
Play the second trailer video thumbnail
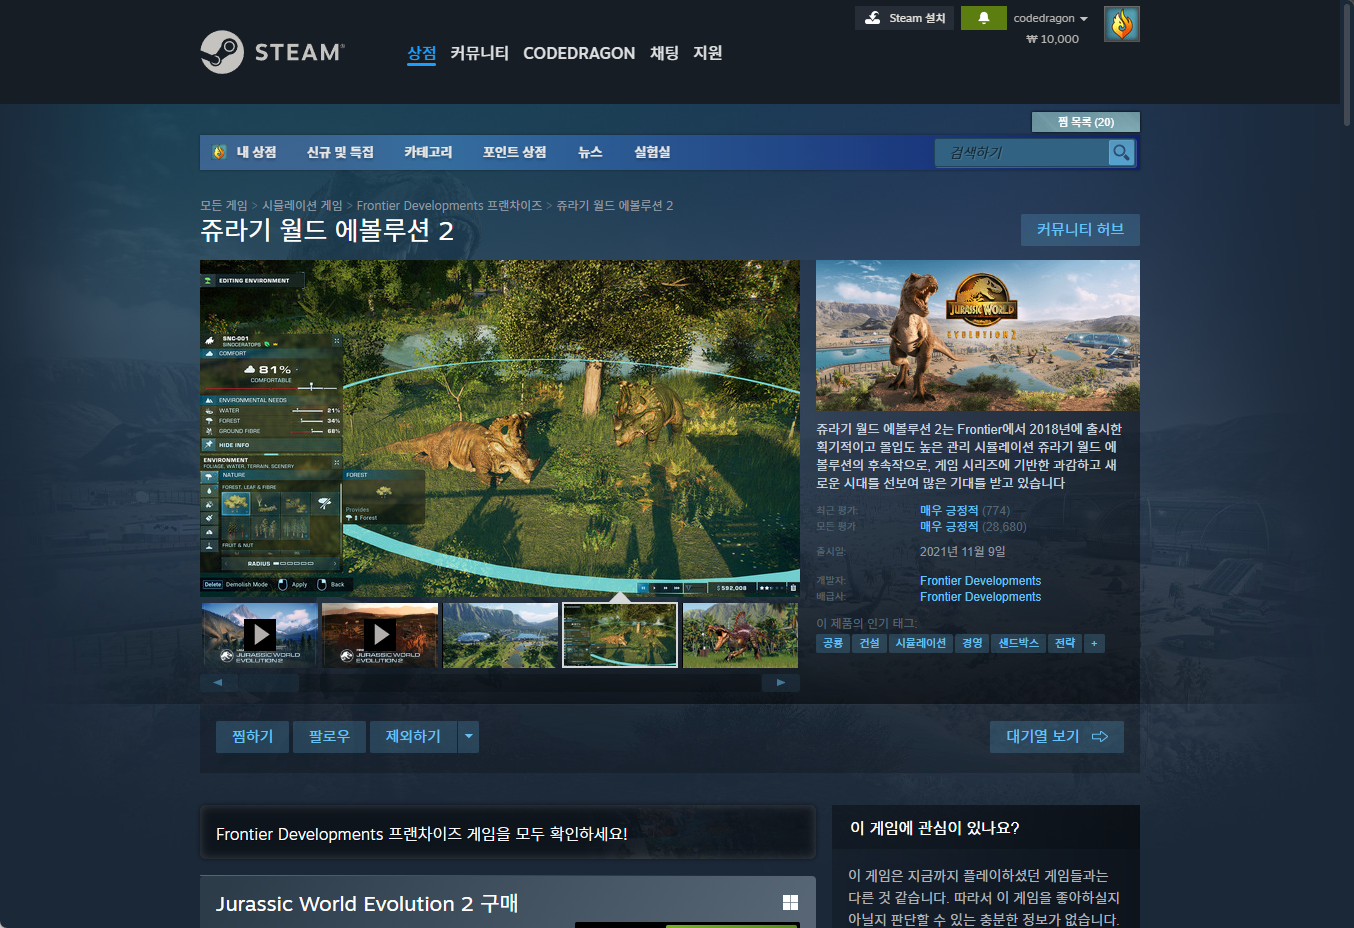pos(380,634)
